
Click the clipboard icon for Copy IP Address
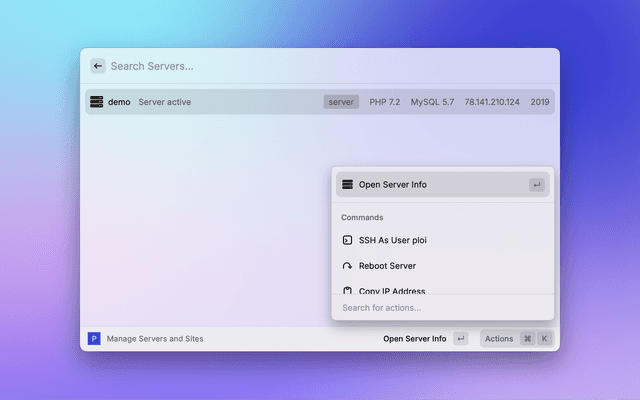click(x=347, y=290)
